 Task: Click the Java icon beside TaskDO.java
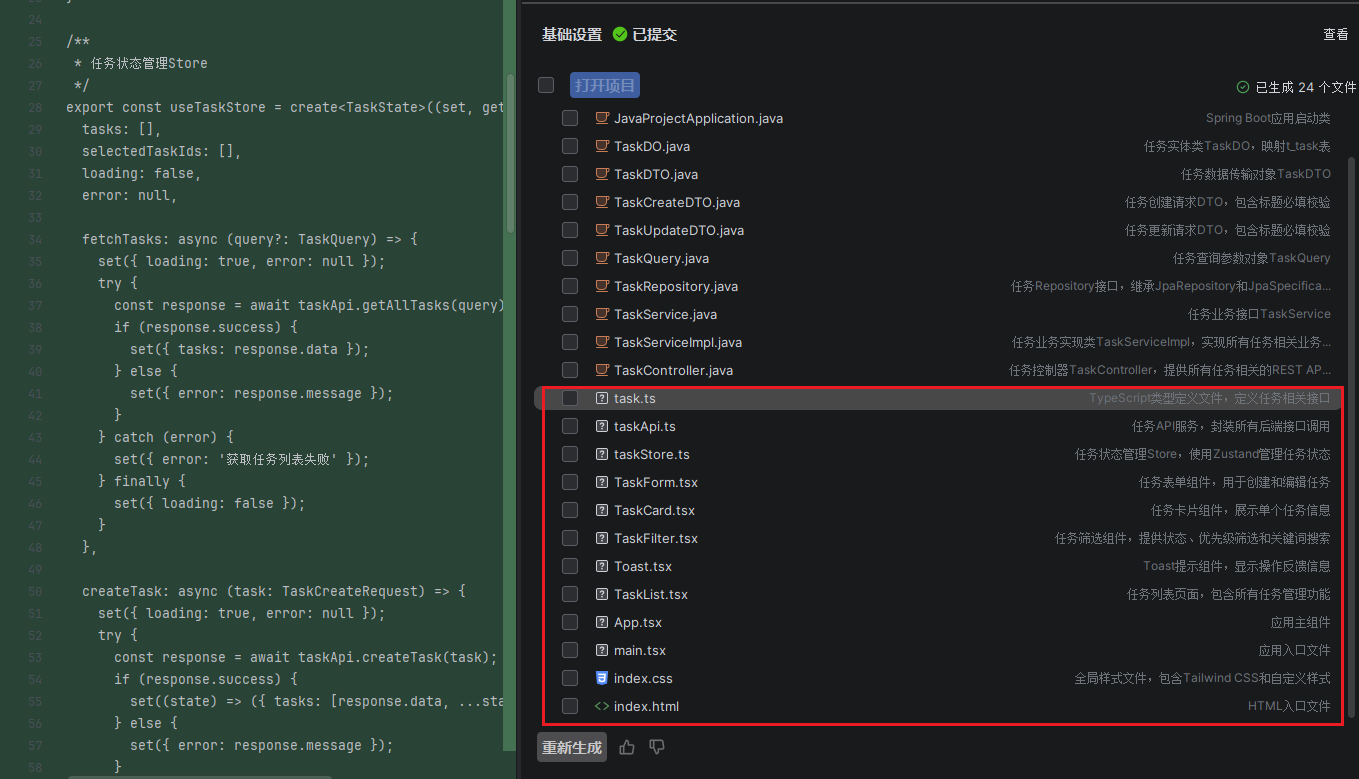click(x=602, y=146)
